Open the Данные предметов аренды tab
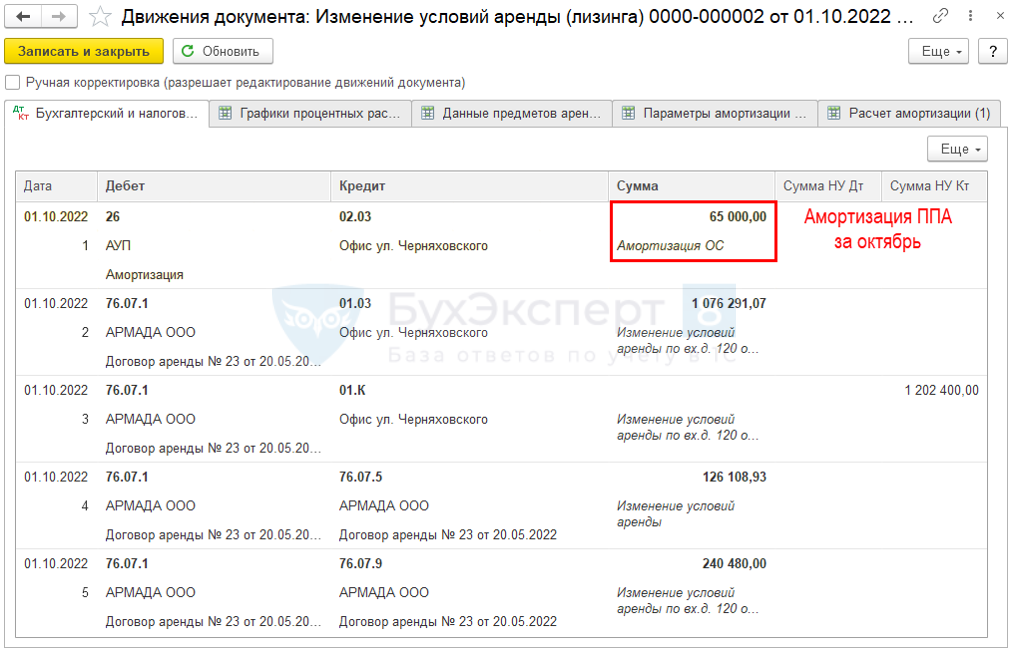This screenshot has width=1010, height=651. 512,113
